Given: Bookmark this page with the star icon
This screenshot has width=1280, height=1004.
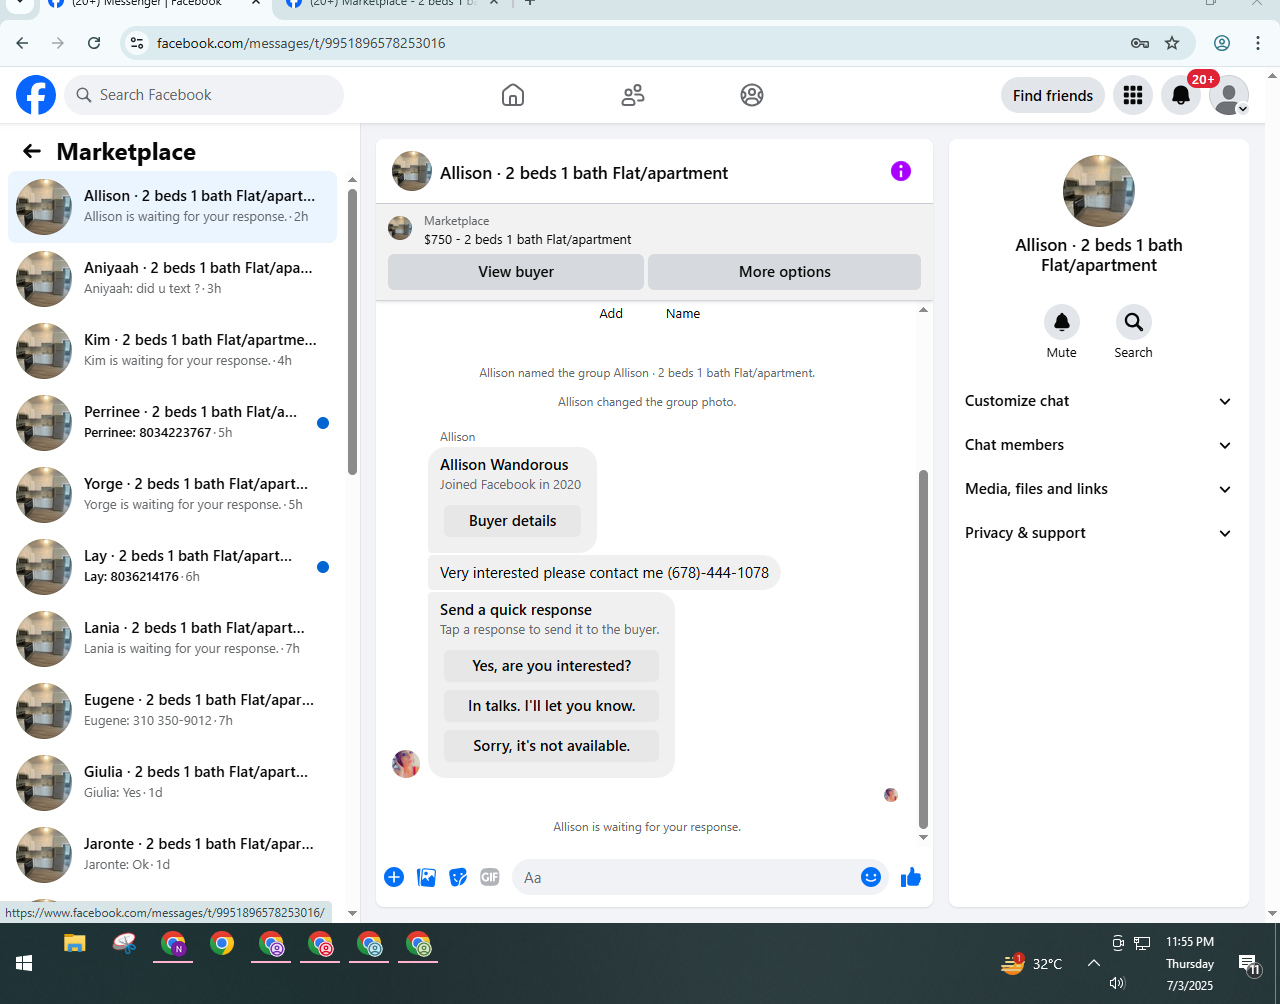Looking at the screenshot, I should [1172, 43].
